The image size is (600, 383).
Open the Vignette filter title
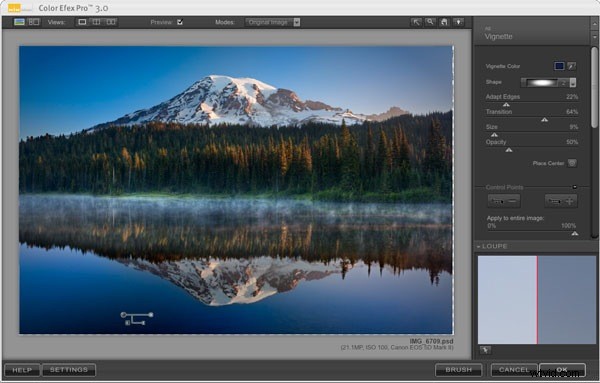tap(498, 36)
